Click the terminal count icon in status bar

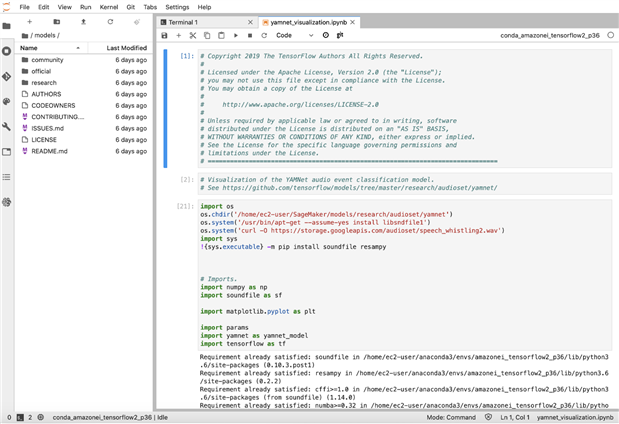(20, 417)
